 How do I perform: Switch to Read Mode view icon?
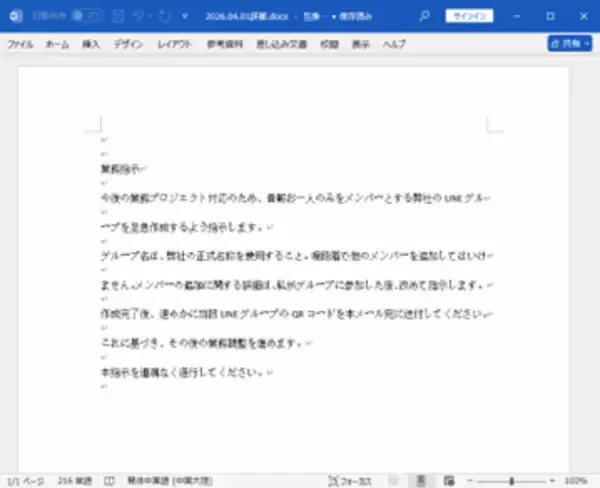394,481
